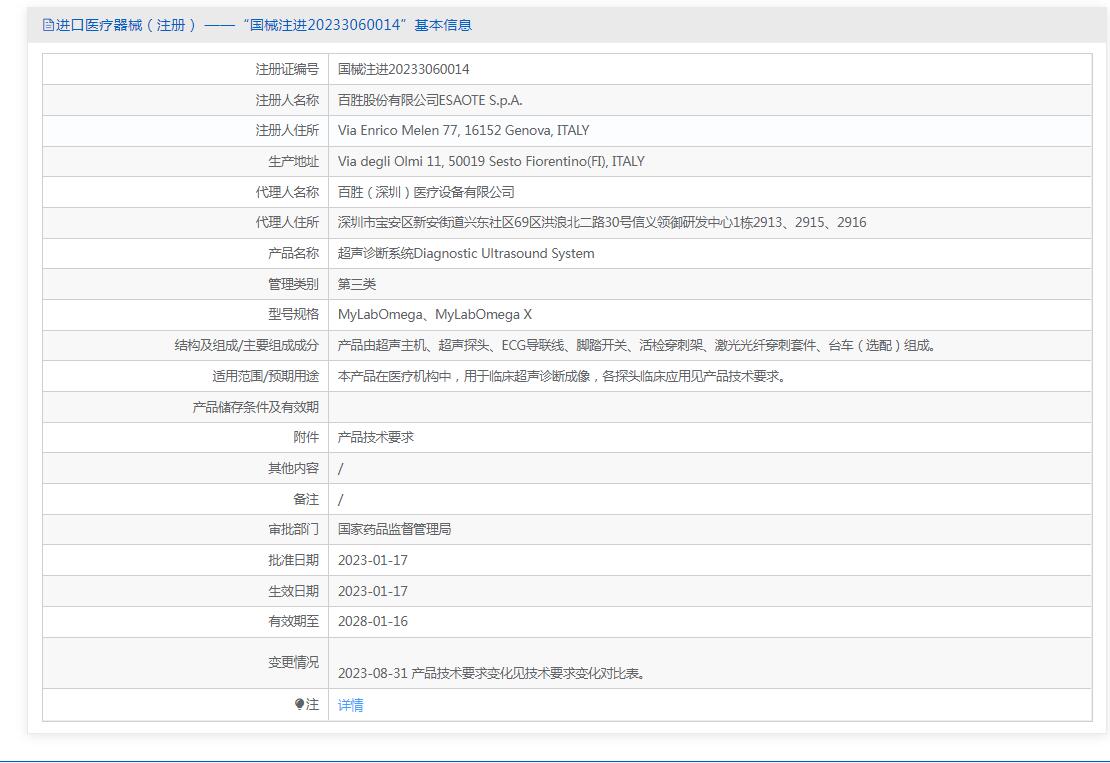Select production address Via degli Olmi 11

coord(491,161)
